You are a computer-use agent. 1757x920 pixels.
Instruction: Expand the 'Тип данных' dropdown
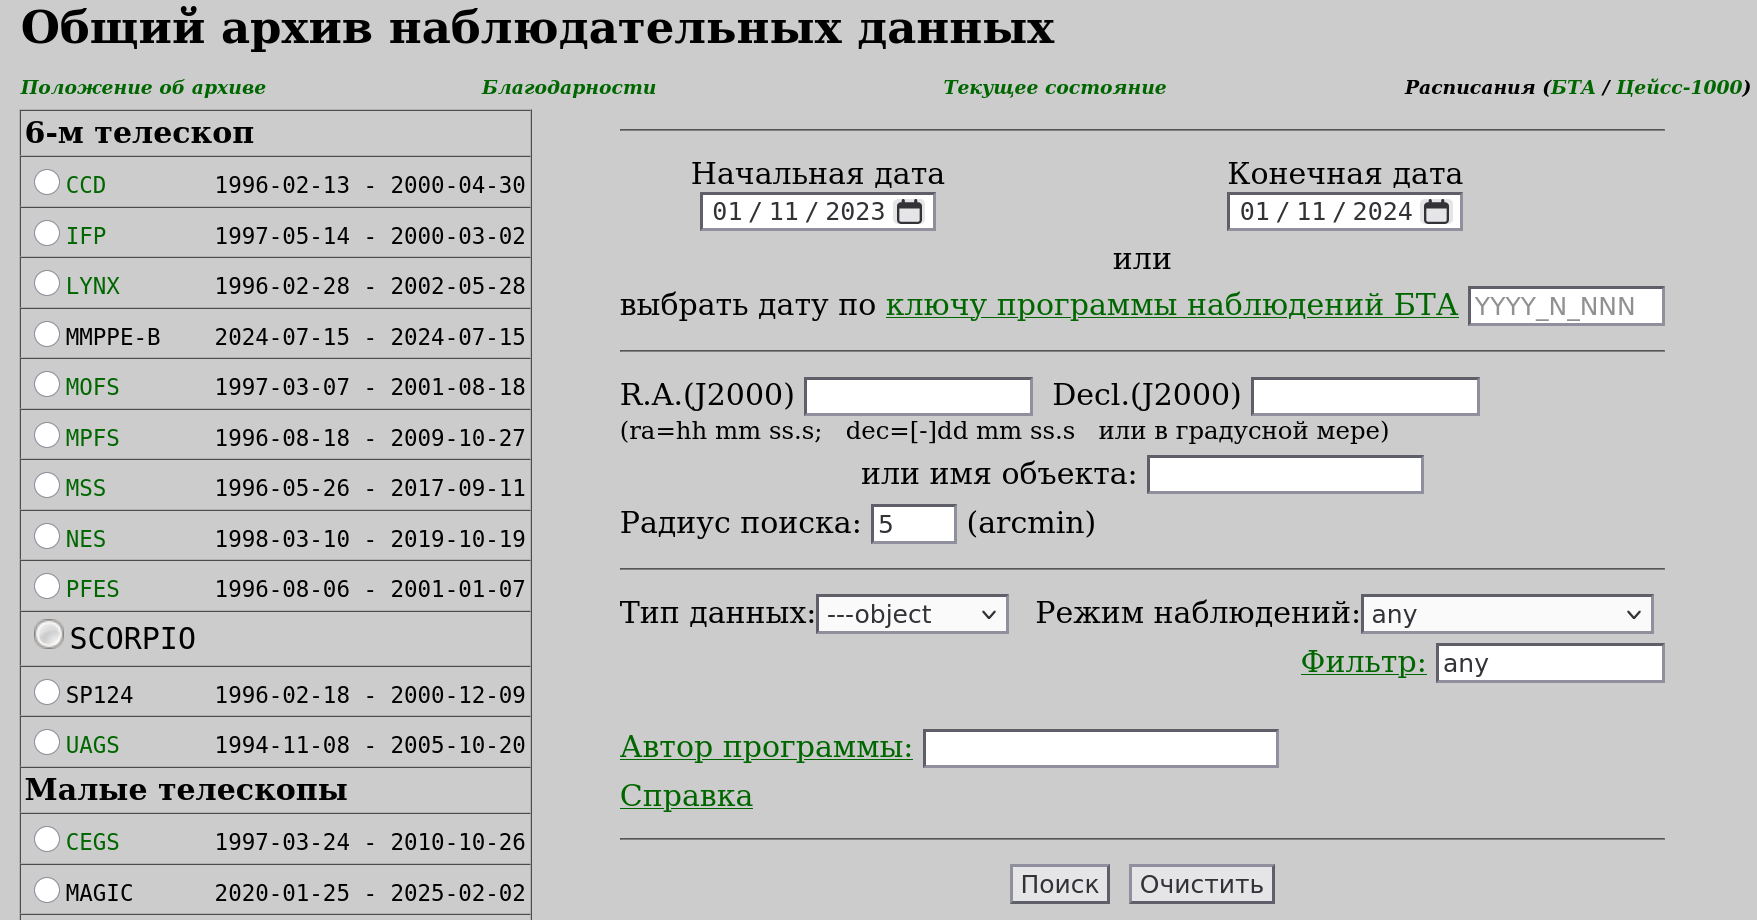(x=911, y=614)
